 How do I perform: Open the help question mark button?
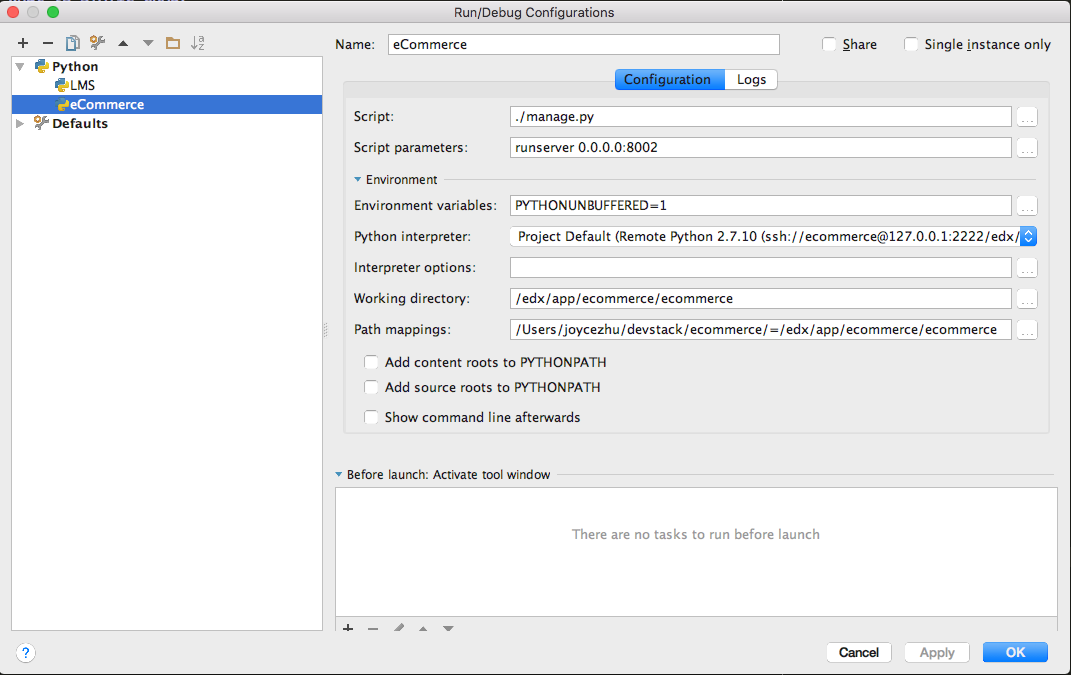tap(26, 653)
